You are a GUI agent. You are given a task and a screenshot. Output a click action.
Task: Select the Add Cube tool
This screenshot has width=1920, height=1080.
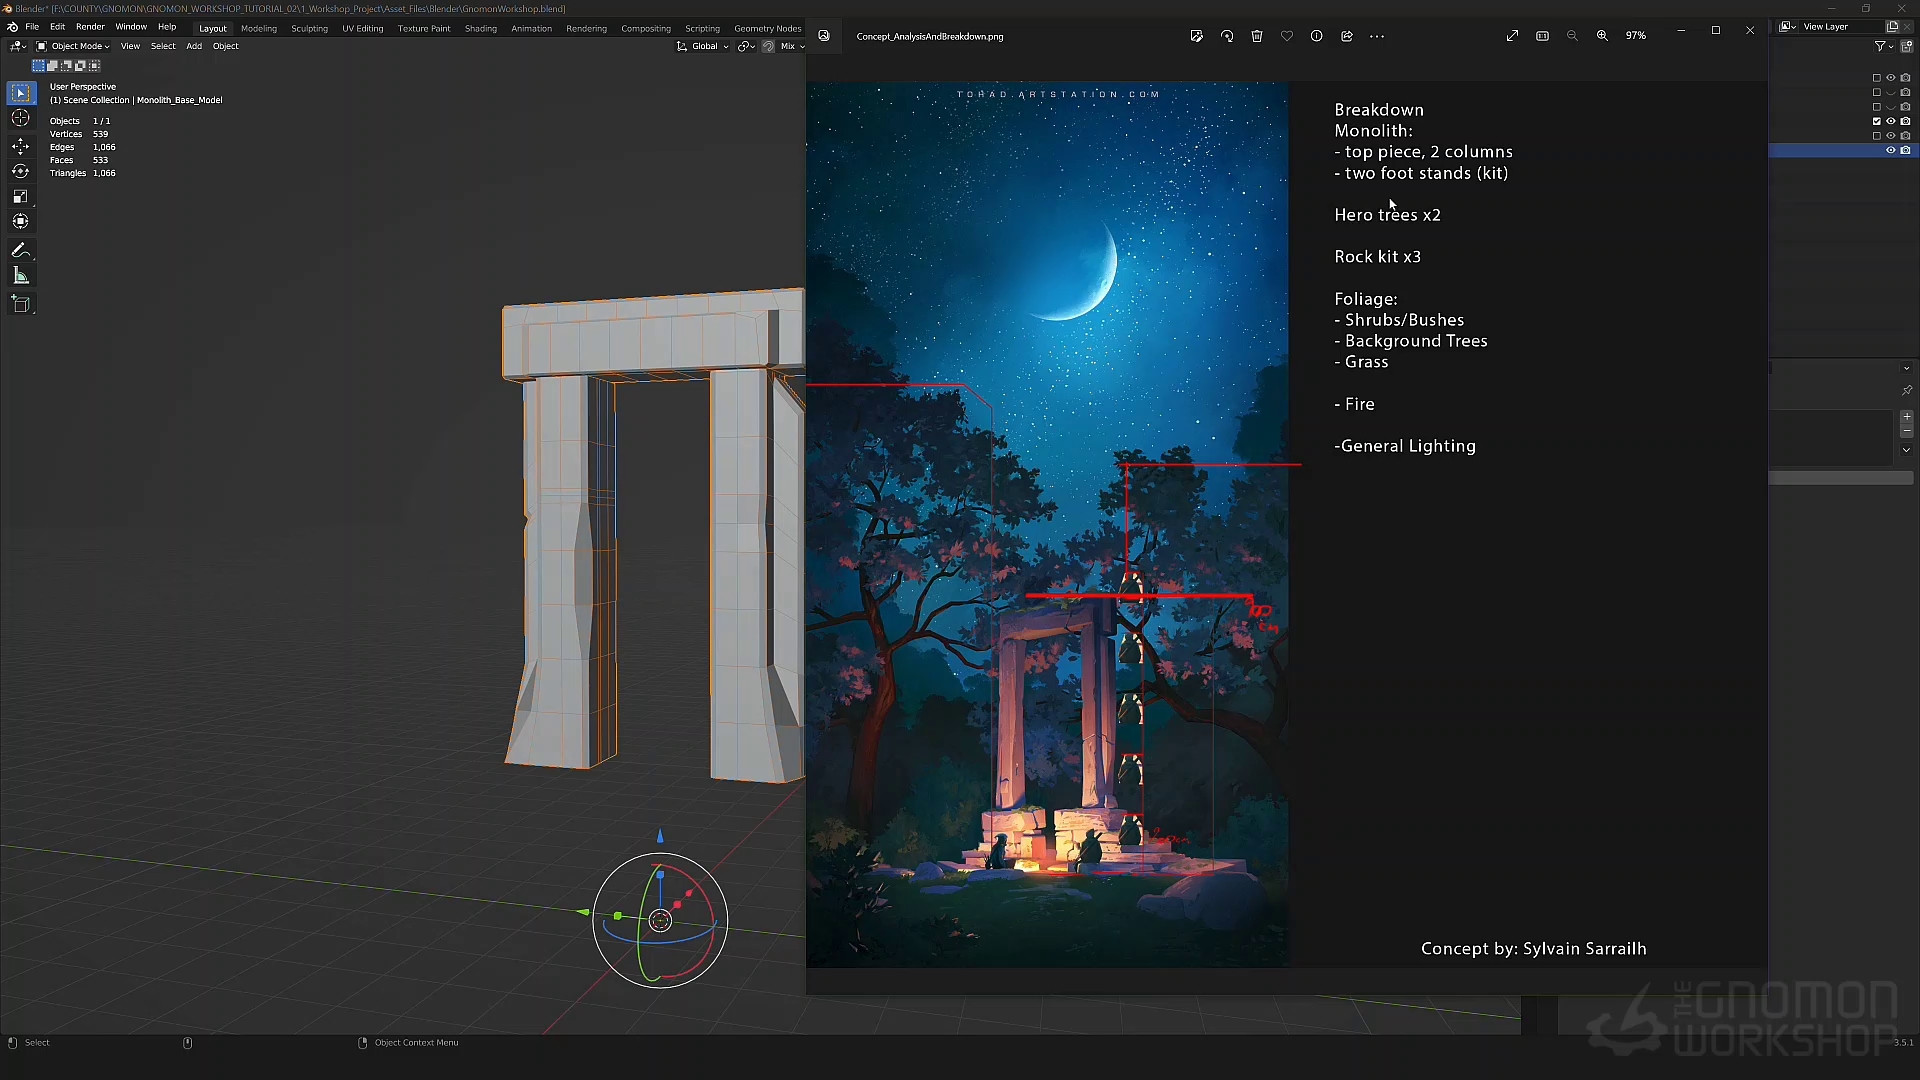(20, 304)
